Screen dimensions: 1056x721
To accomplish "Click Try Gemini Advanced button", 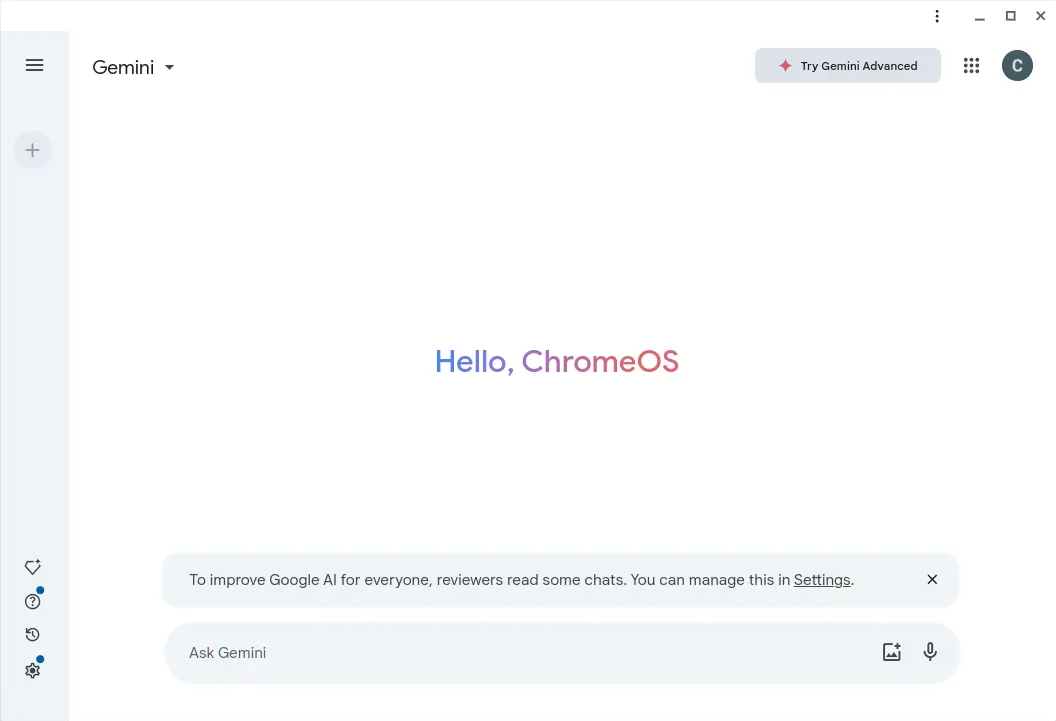I will (x=848, y=66).
